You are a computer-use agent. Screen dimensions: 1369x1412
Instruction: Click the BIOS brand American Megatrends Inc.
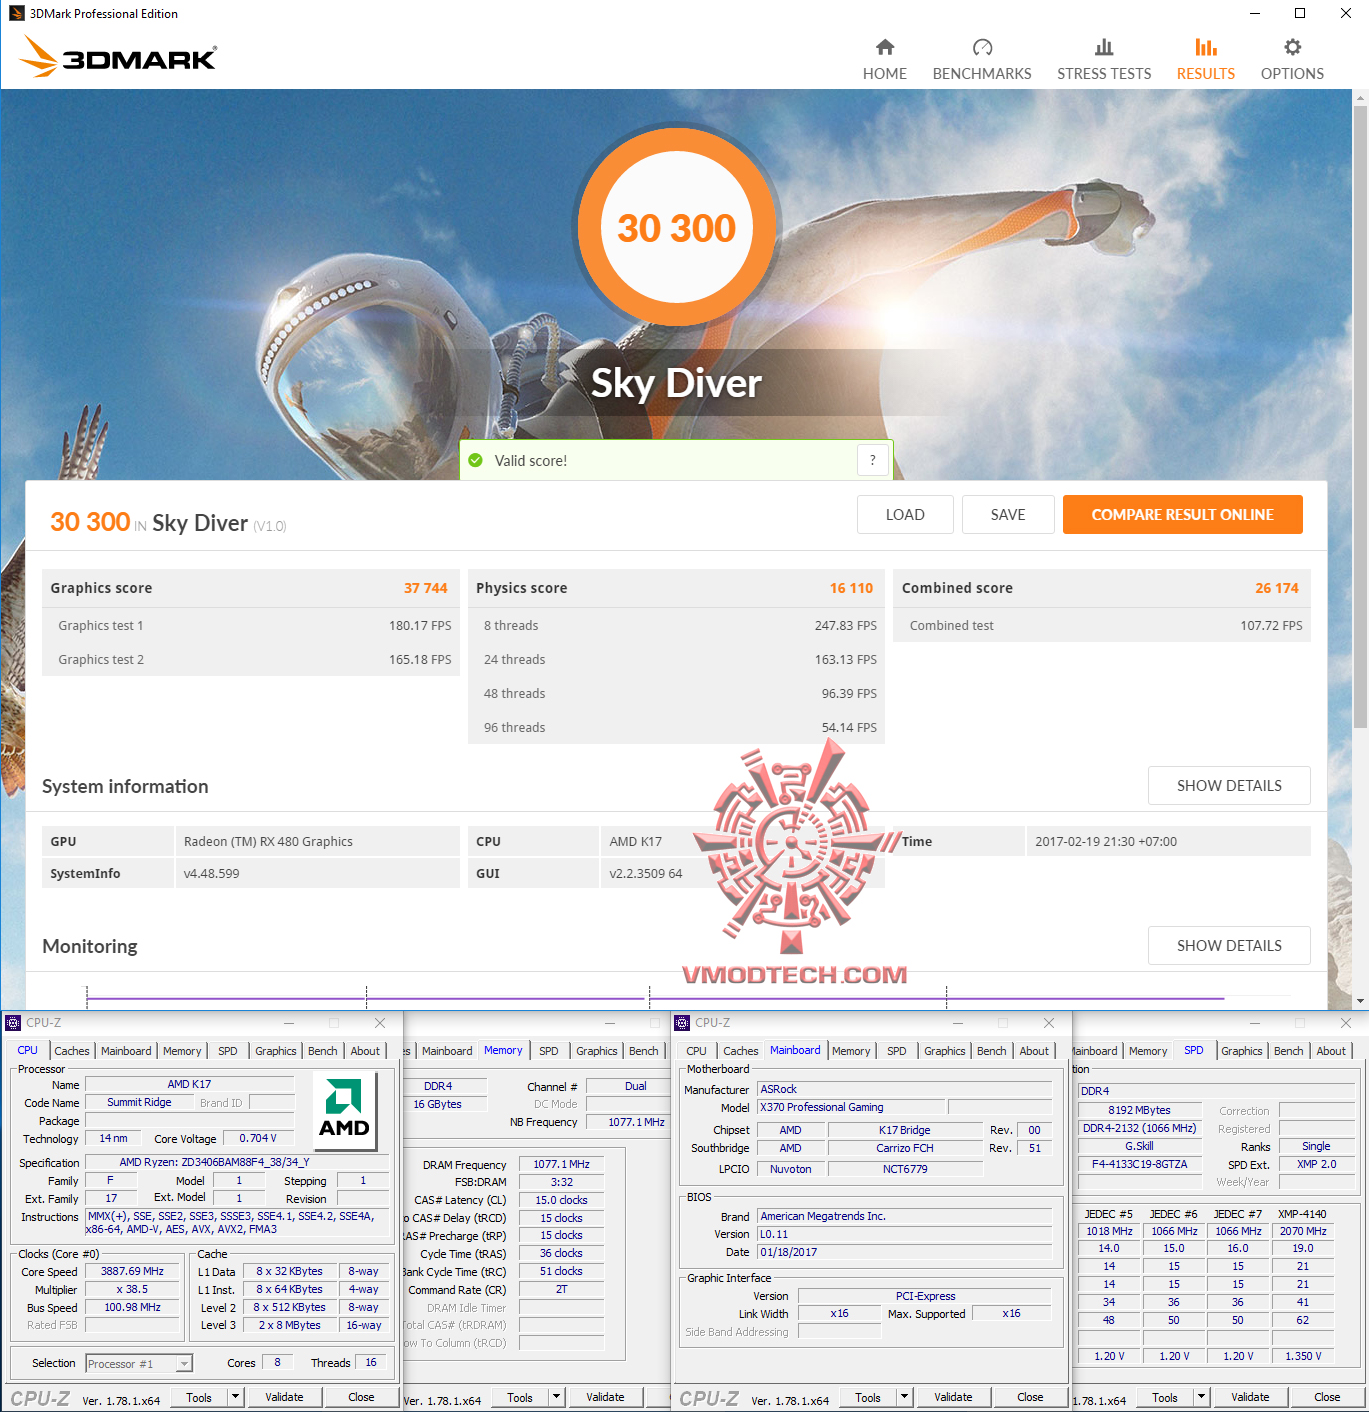[904, 1216]
